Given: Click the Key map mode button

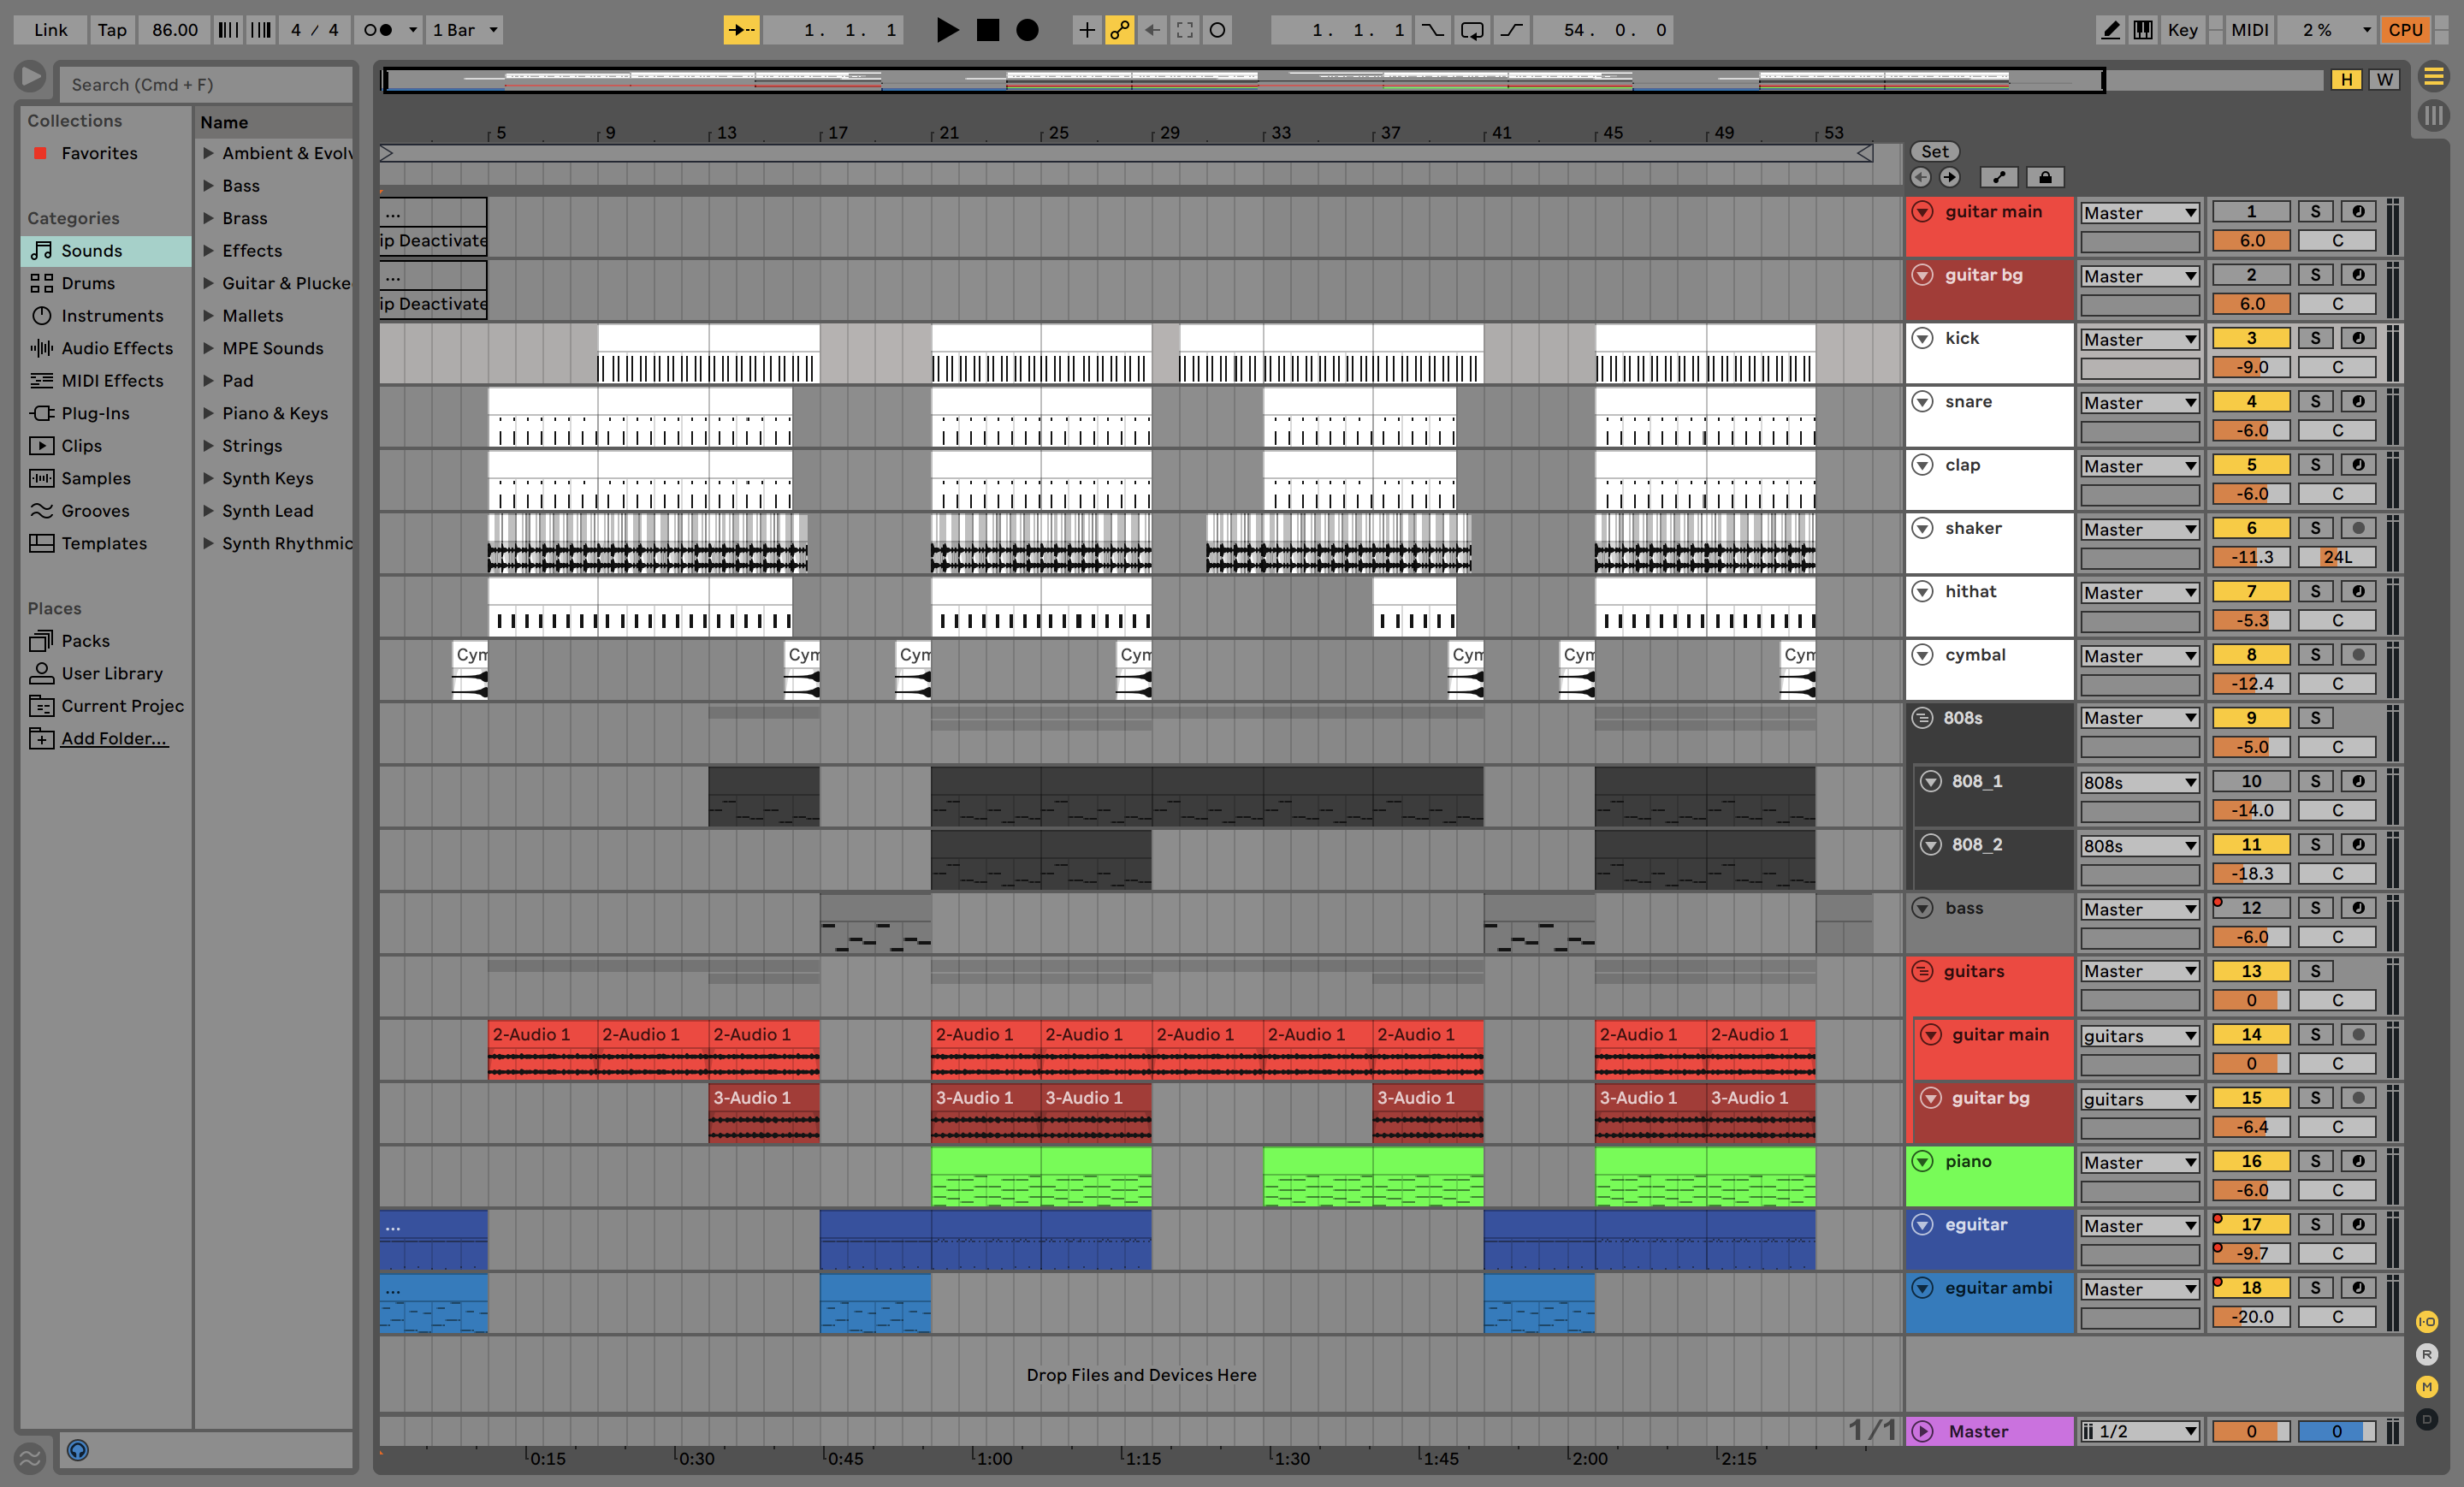Looking at the screenshot, I should pyautogui.click(x=2182, y=30).
